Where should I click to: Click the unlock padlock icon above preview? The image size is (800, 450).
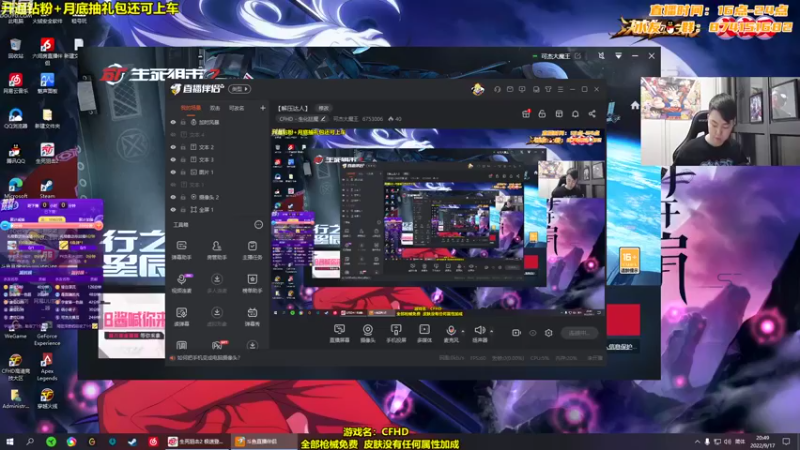tap(542, 114)
